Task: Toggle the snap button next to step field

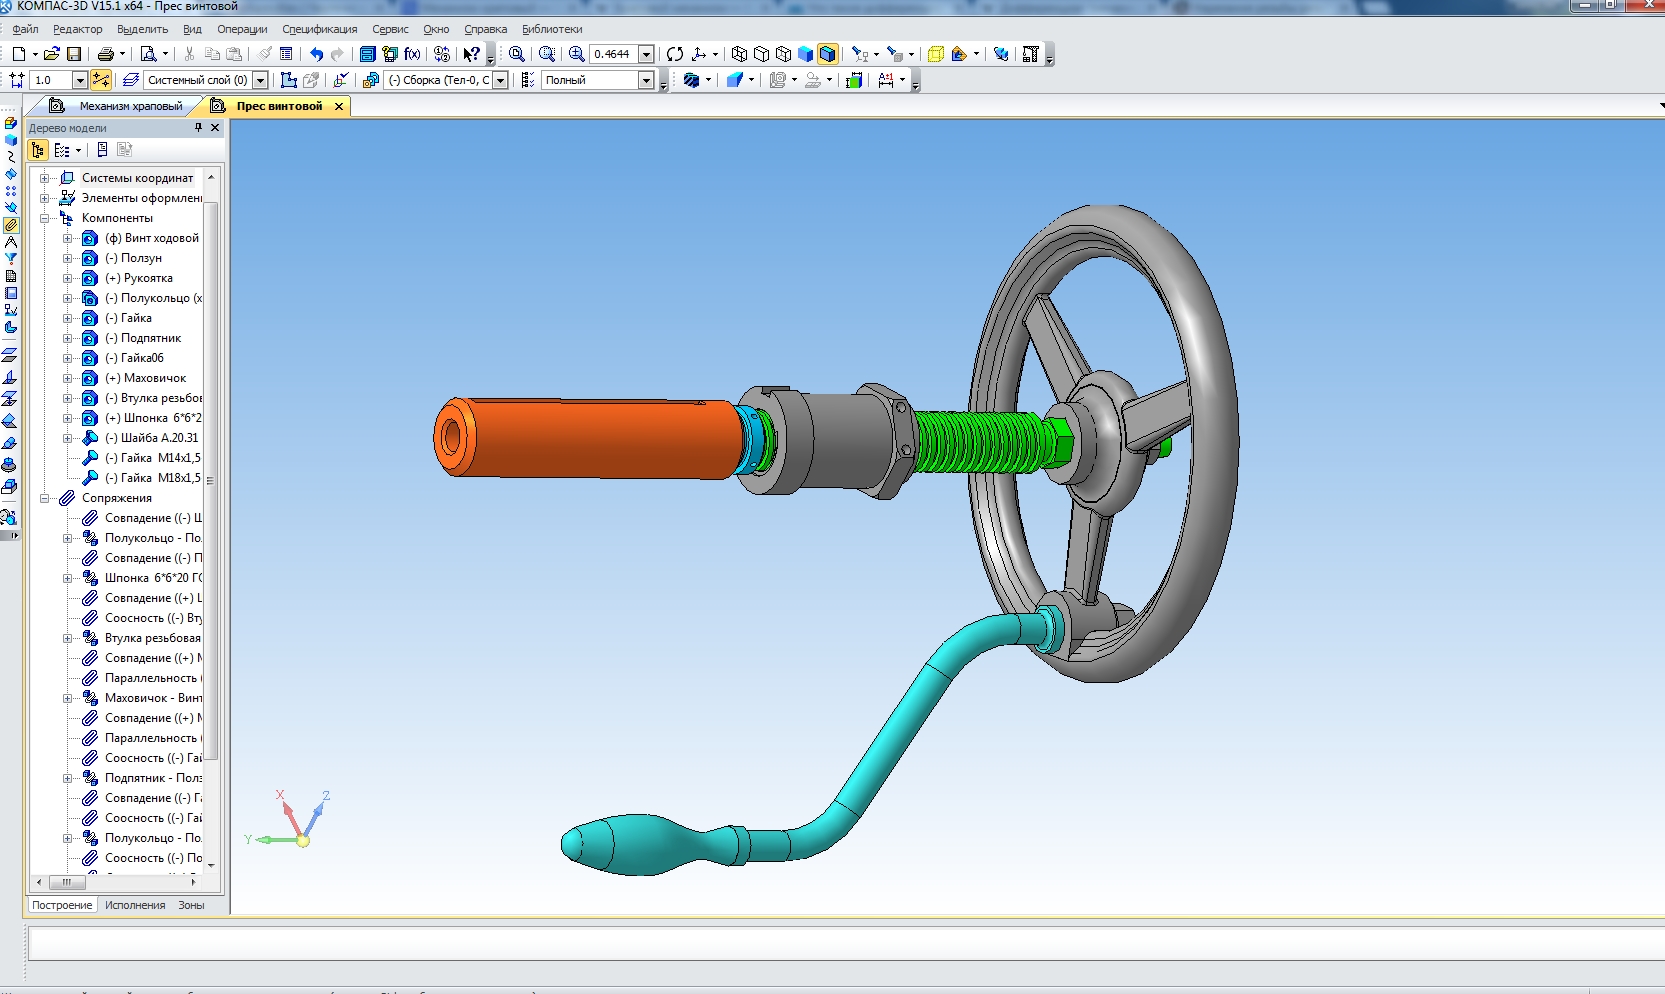Action: [101, 80]
